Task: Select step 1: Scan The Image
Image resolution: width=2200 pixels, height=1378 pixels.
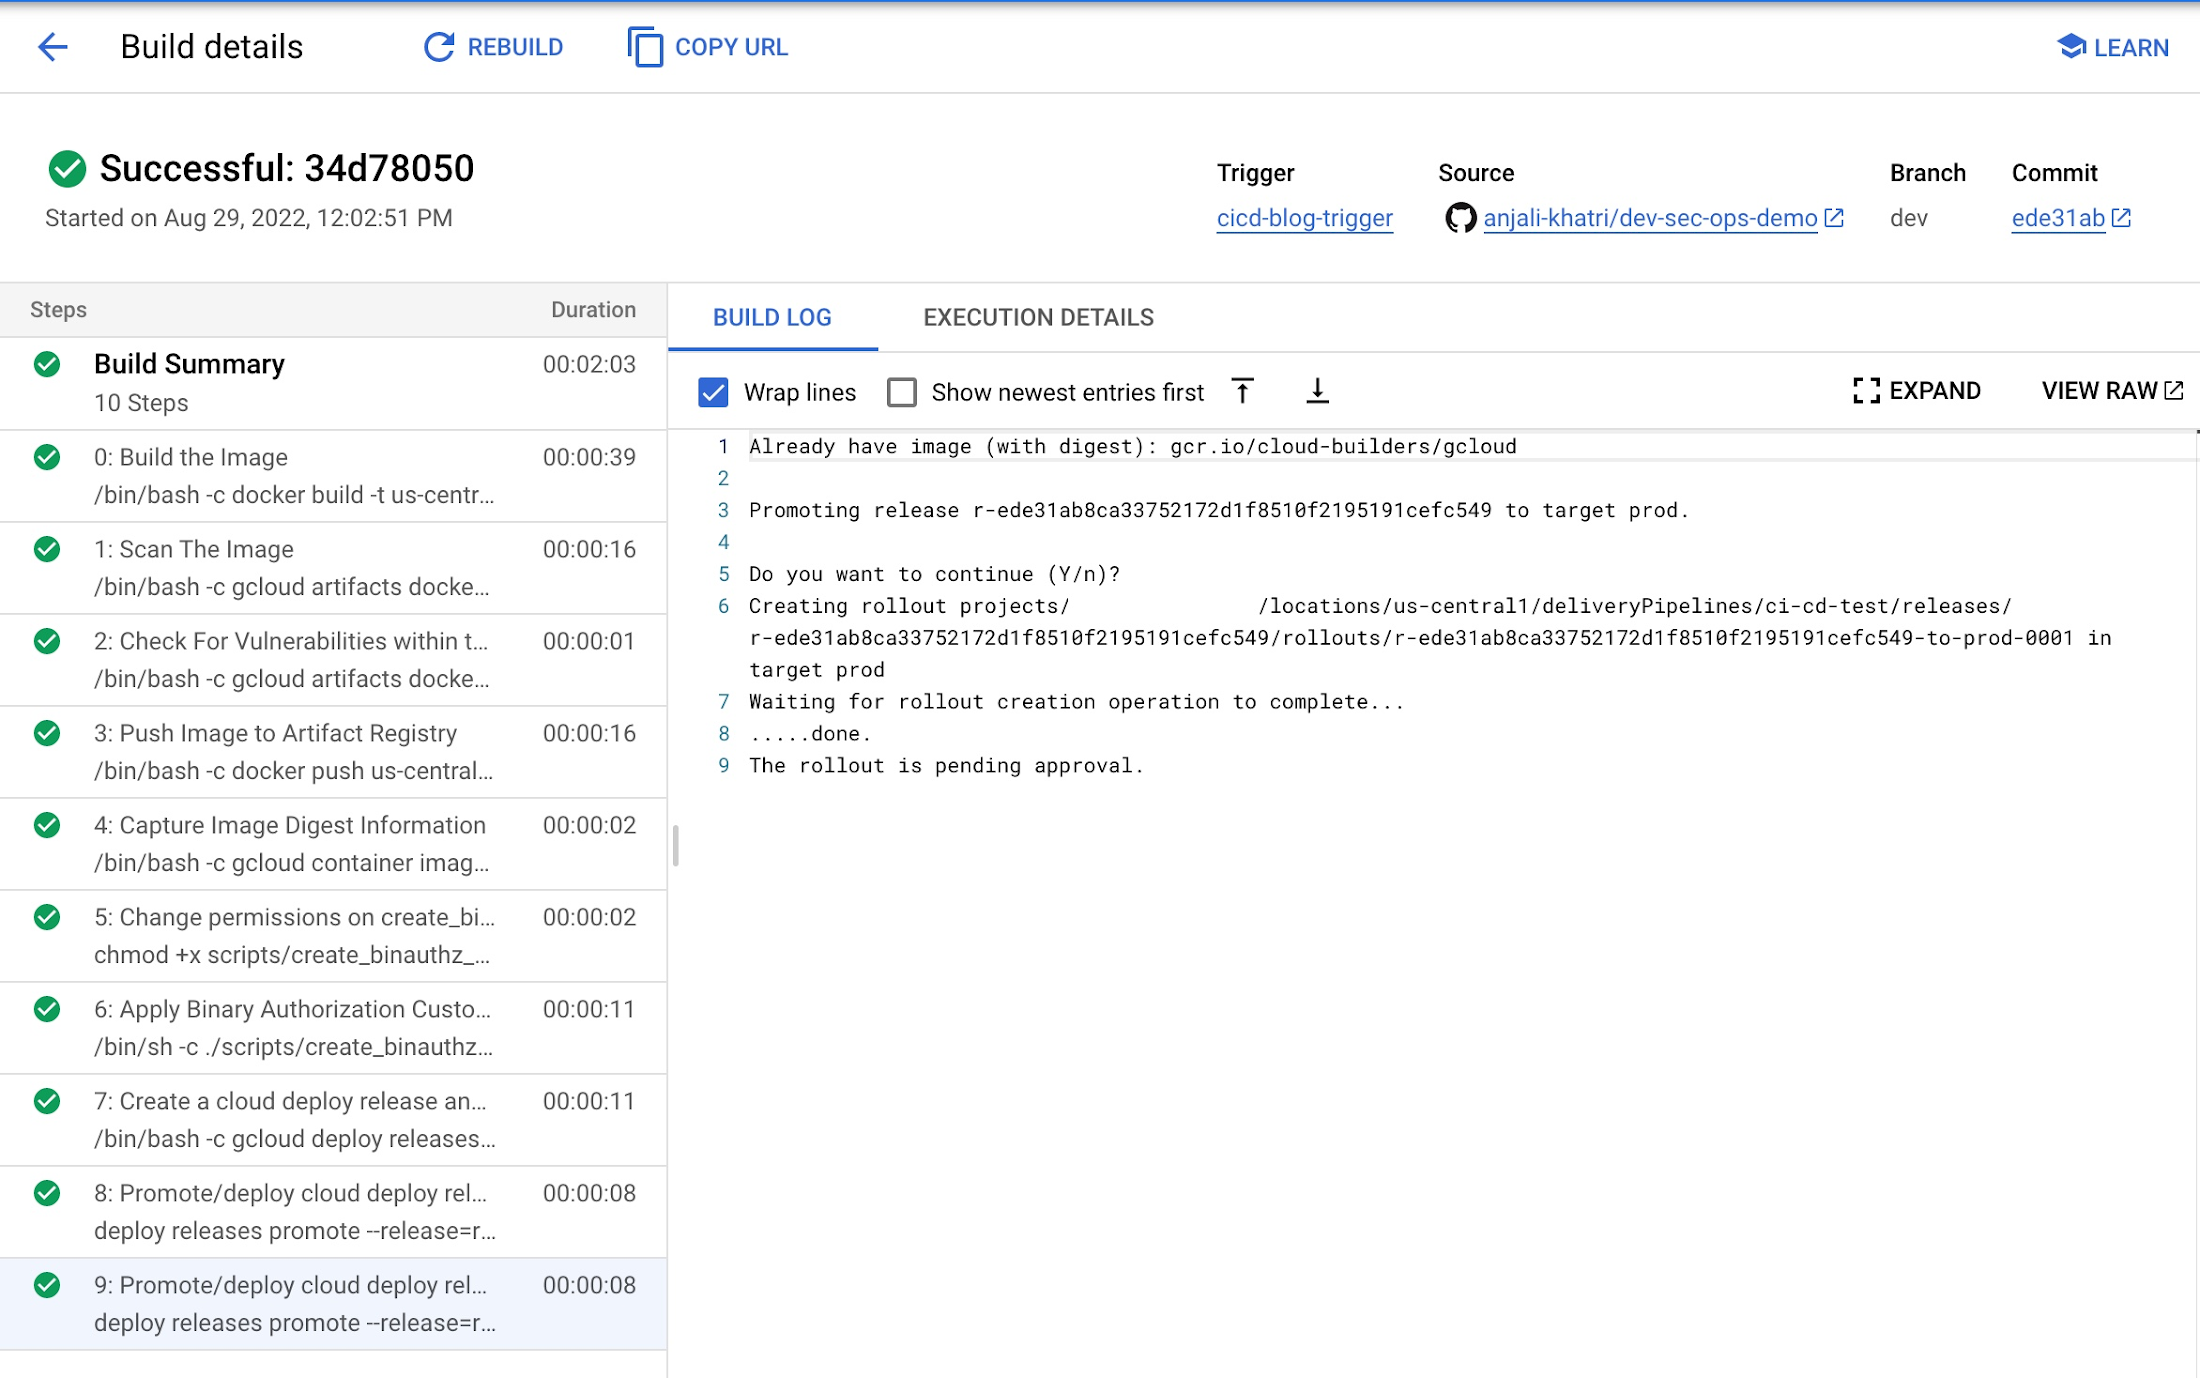Action: [333, 568]
